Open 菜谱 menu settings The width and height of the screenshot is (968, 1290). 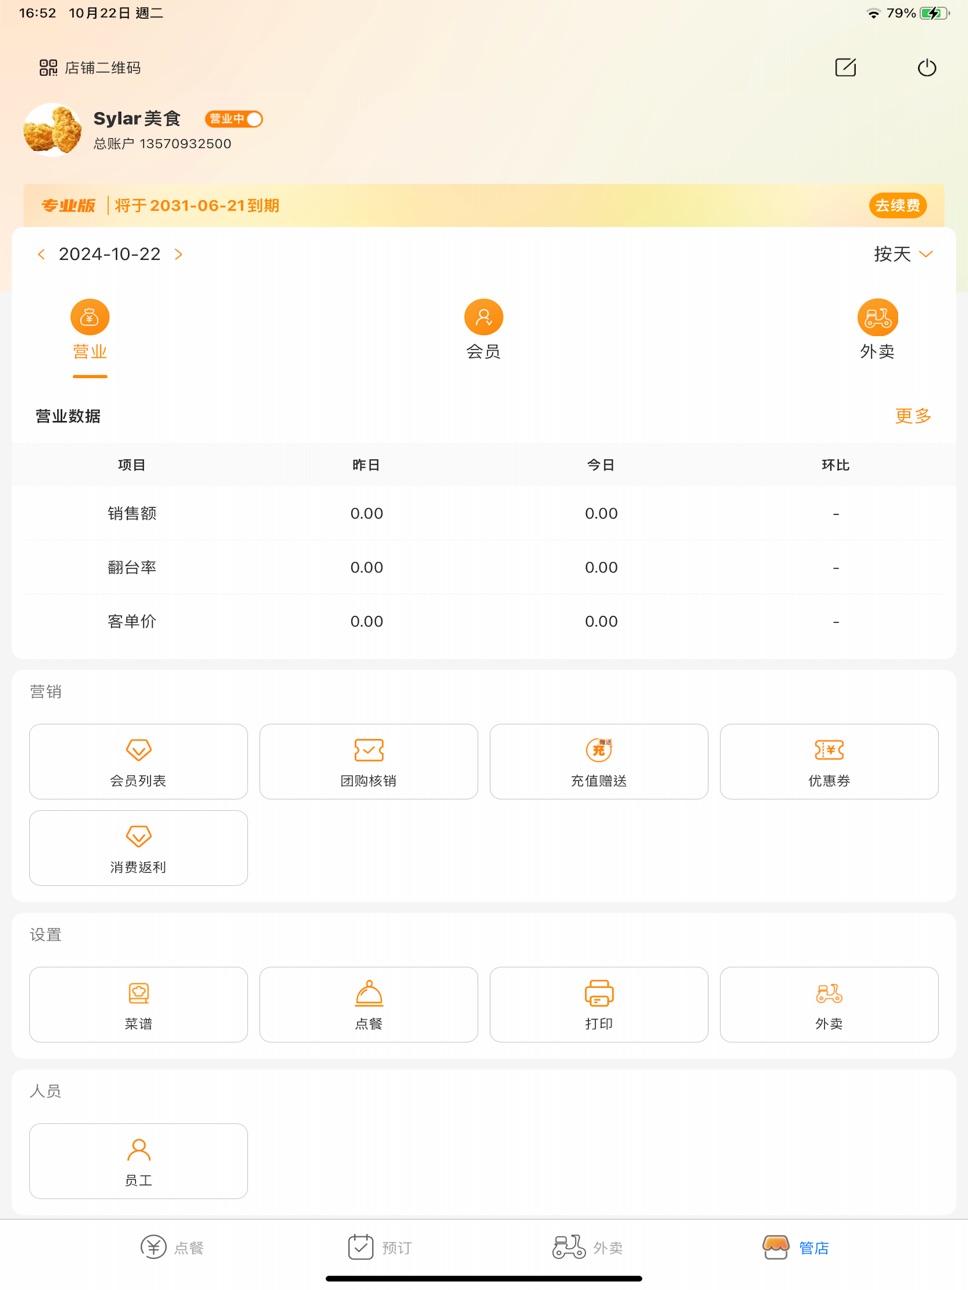click(138, 1005)
